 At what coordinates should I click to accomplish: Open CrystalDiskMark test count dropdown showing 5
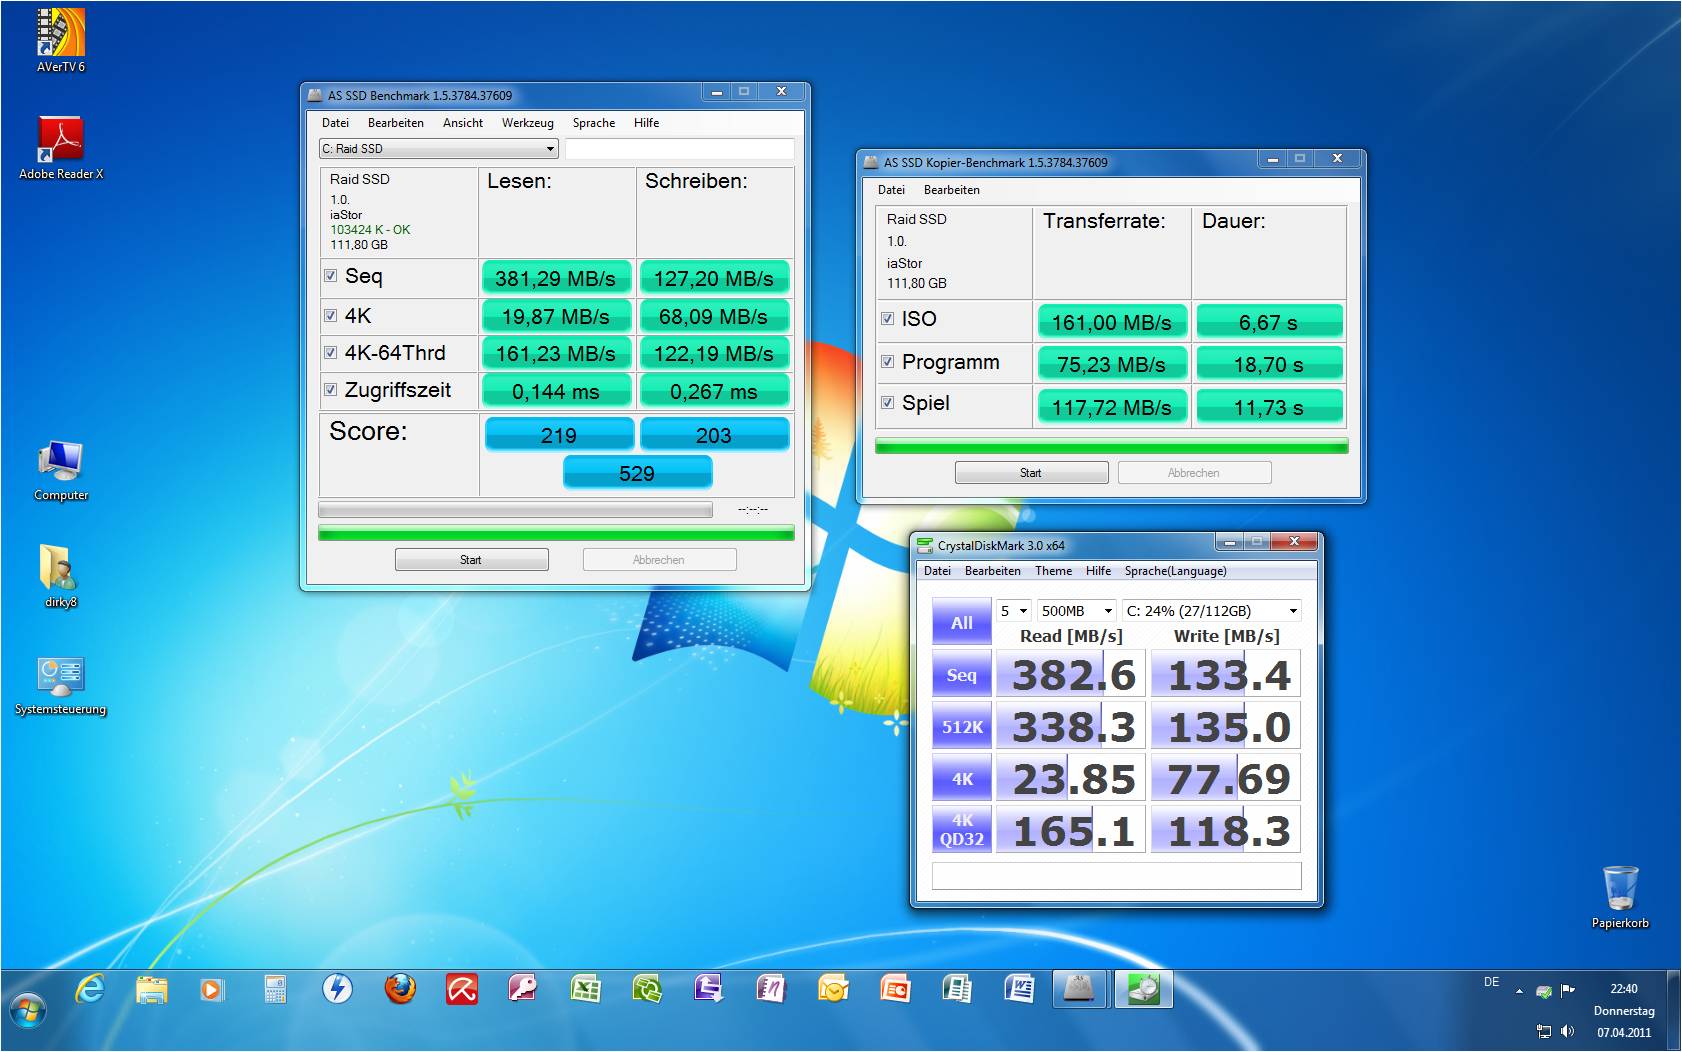pyautogui.click(x=1015, y=610)
